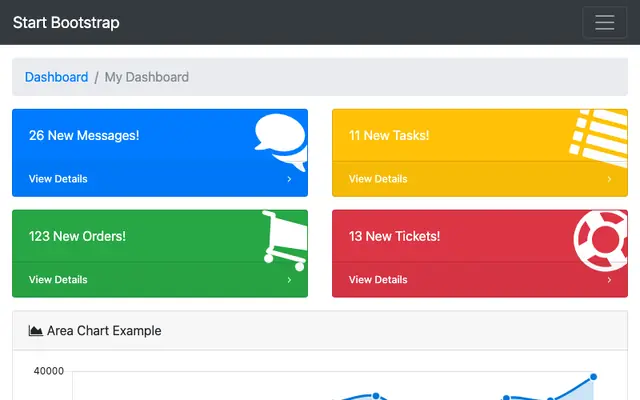Click the 26 New Messages! heading
Screen dimensions: 640x400
coord(84,135)
